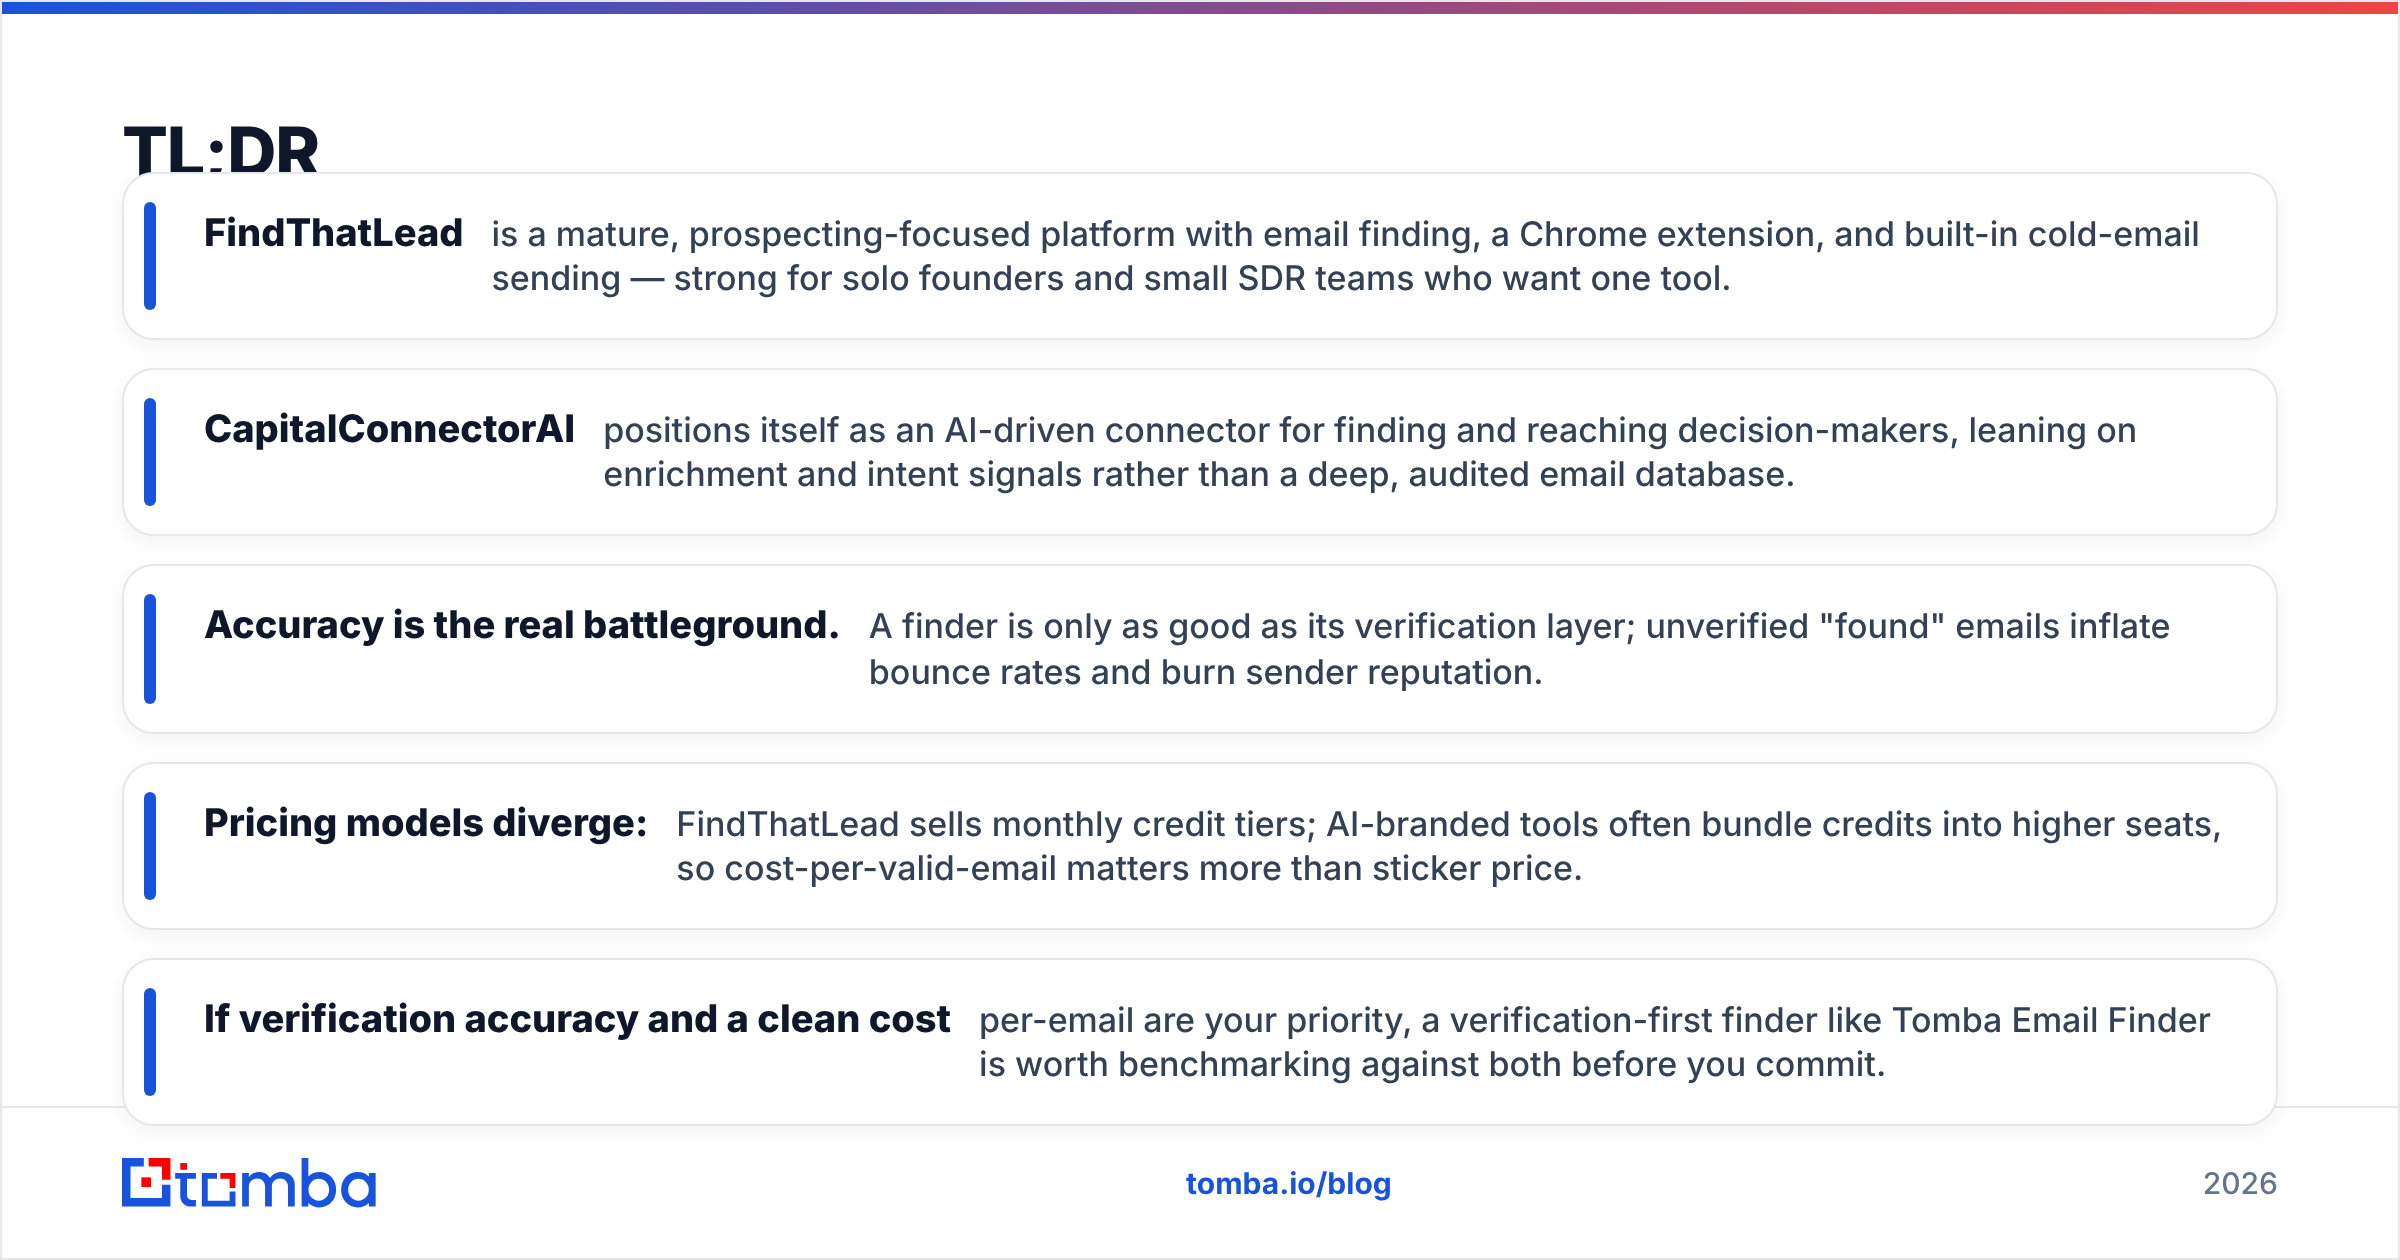The height and width of the screenshot is (1260, 2400).
Task: Click the Tomba Email Finder sentence
Action: [1594, 1042]
